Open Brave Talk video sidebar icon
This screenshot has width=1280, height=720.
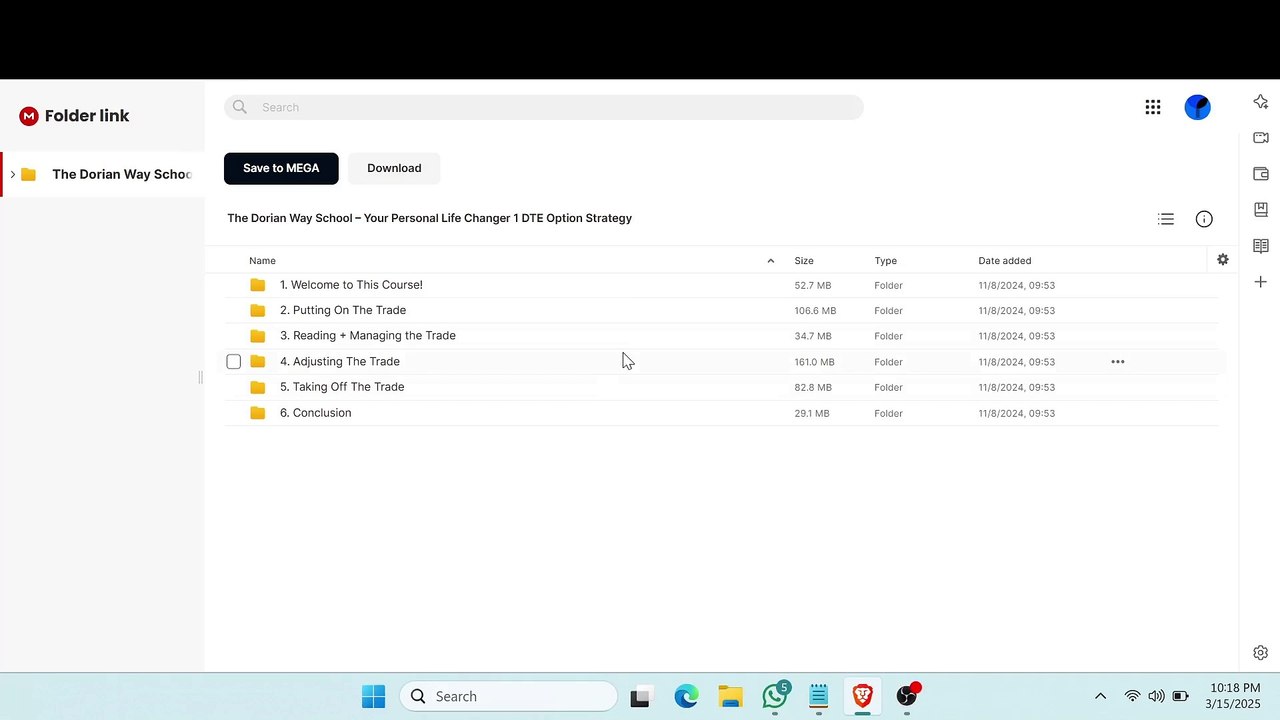coord(1261,138)
